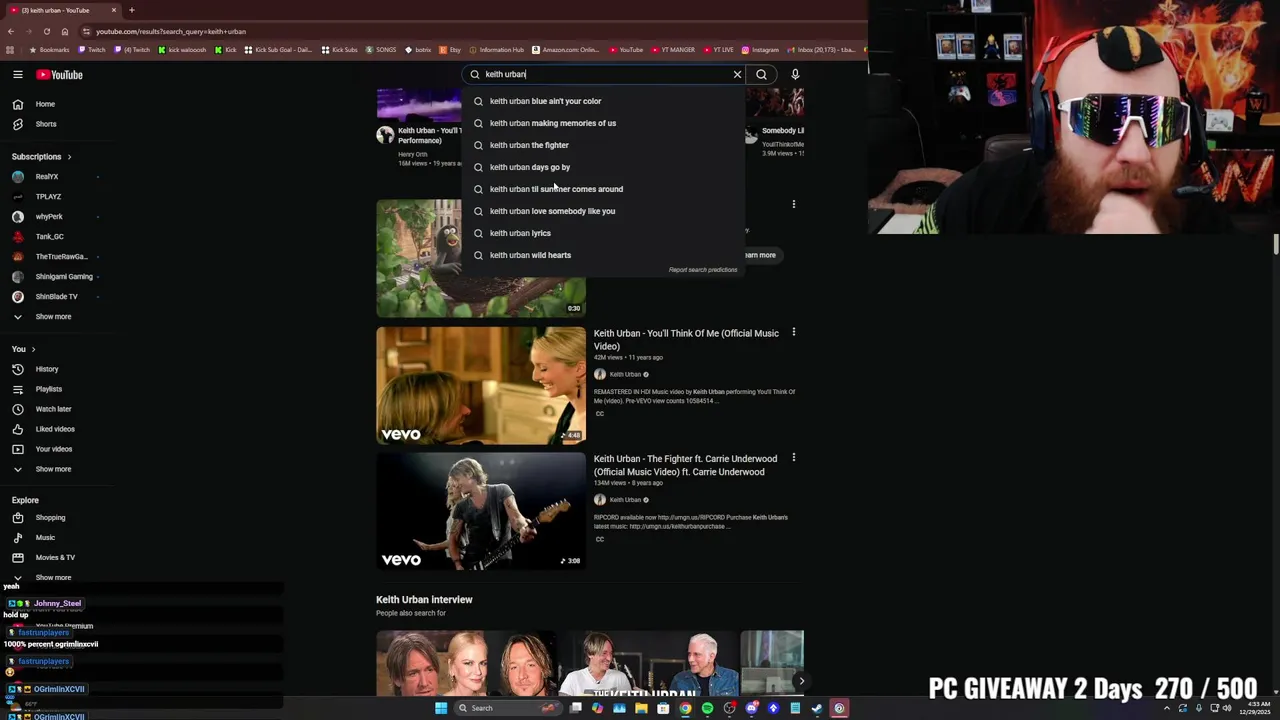1280x720 pixels.
Task: Reload the page with the browser refresh icon
Action: coord(46,31)
